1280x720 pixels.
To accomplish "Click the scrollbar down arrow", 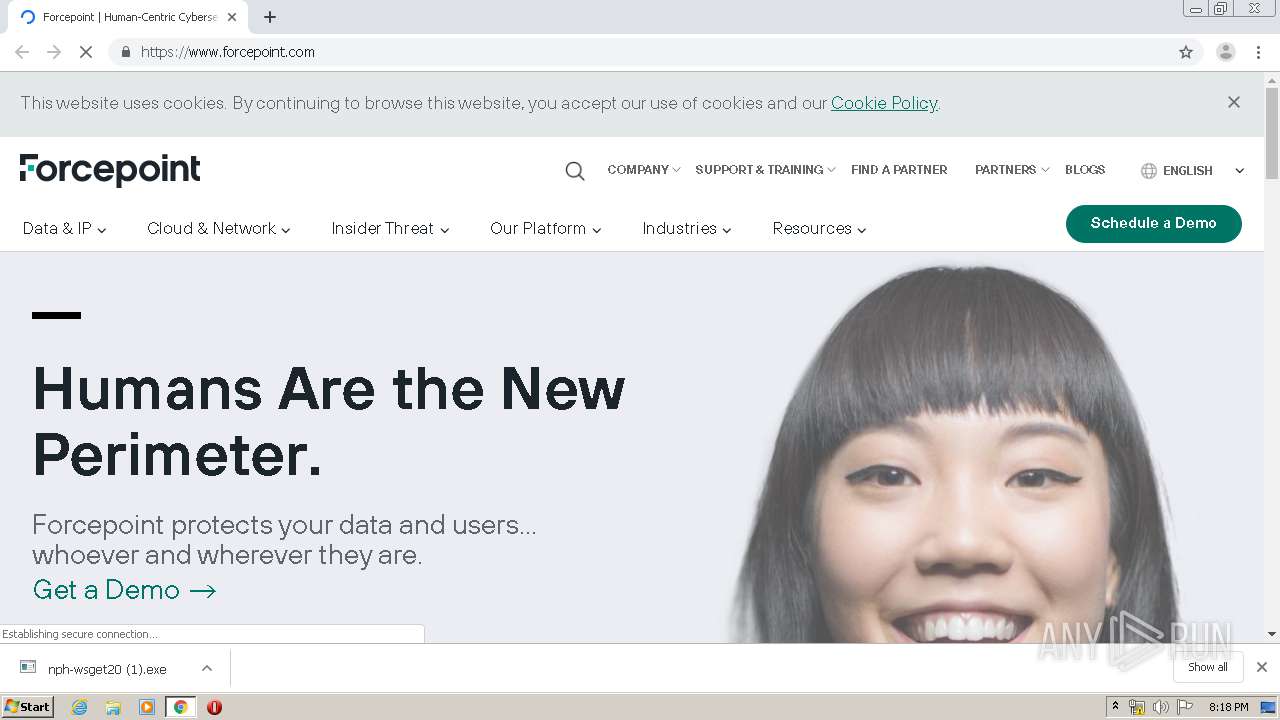I will (x=1272, y=634).
